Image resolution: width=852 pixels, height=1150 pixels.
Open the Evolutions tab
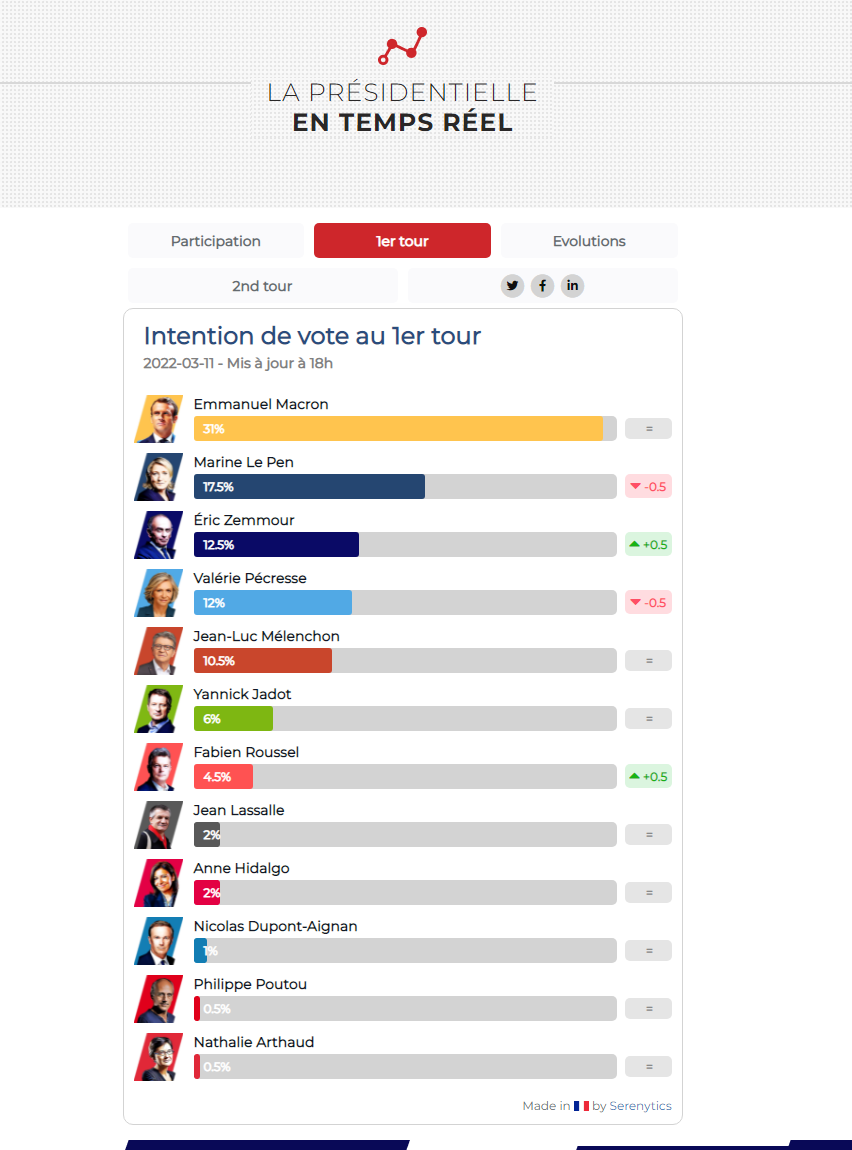pyautogui.click(x=589, y=241)
